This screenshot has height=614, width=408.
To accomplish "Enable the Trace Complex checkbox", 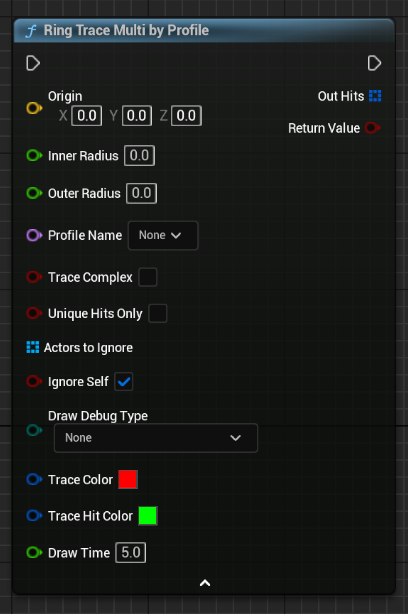I will (148, 277).
